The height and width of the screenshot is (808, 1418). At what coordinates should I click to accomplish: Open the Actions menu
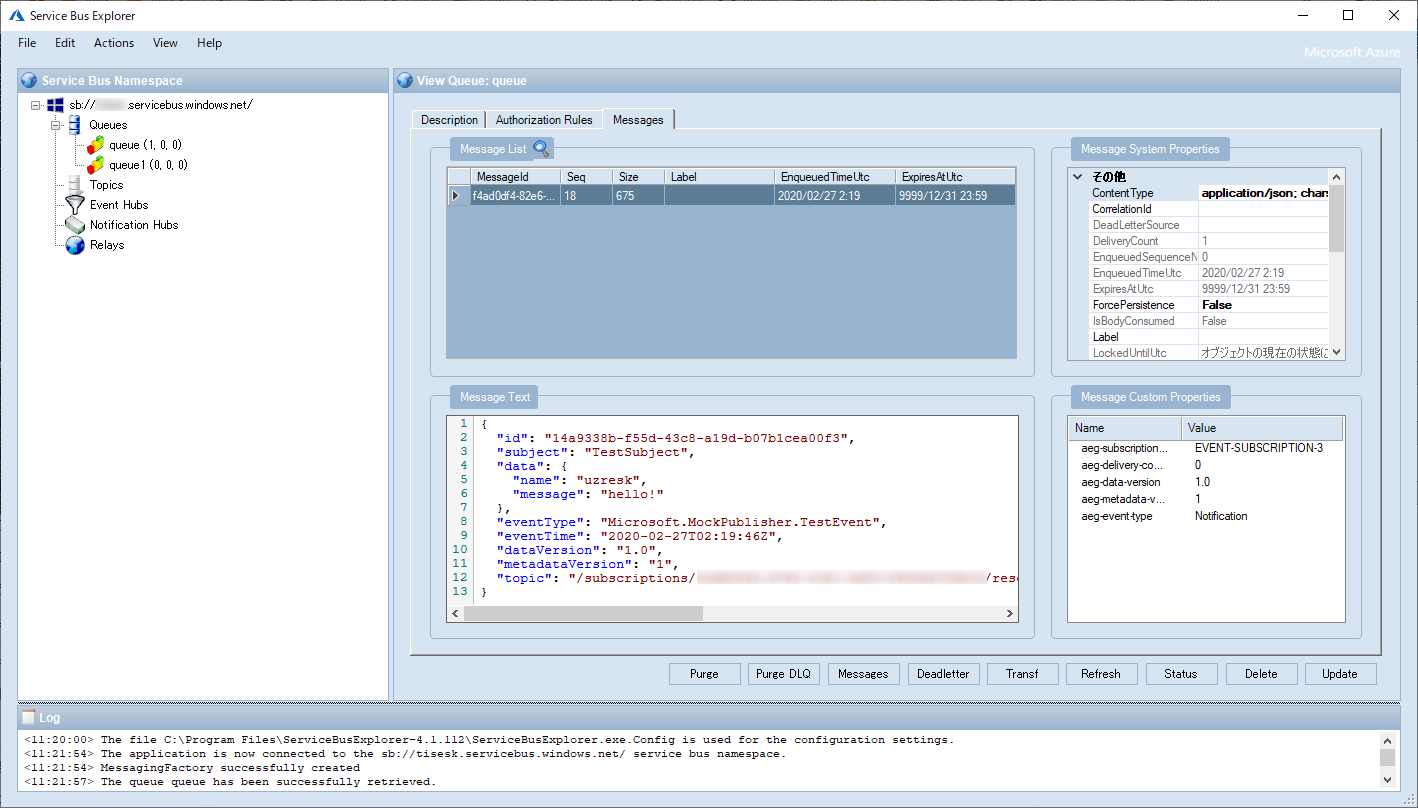[114, 43]
